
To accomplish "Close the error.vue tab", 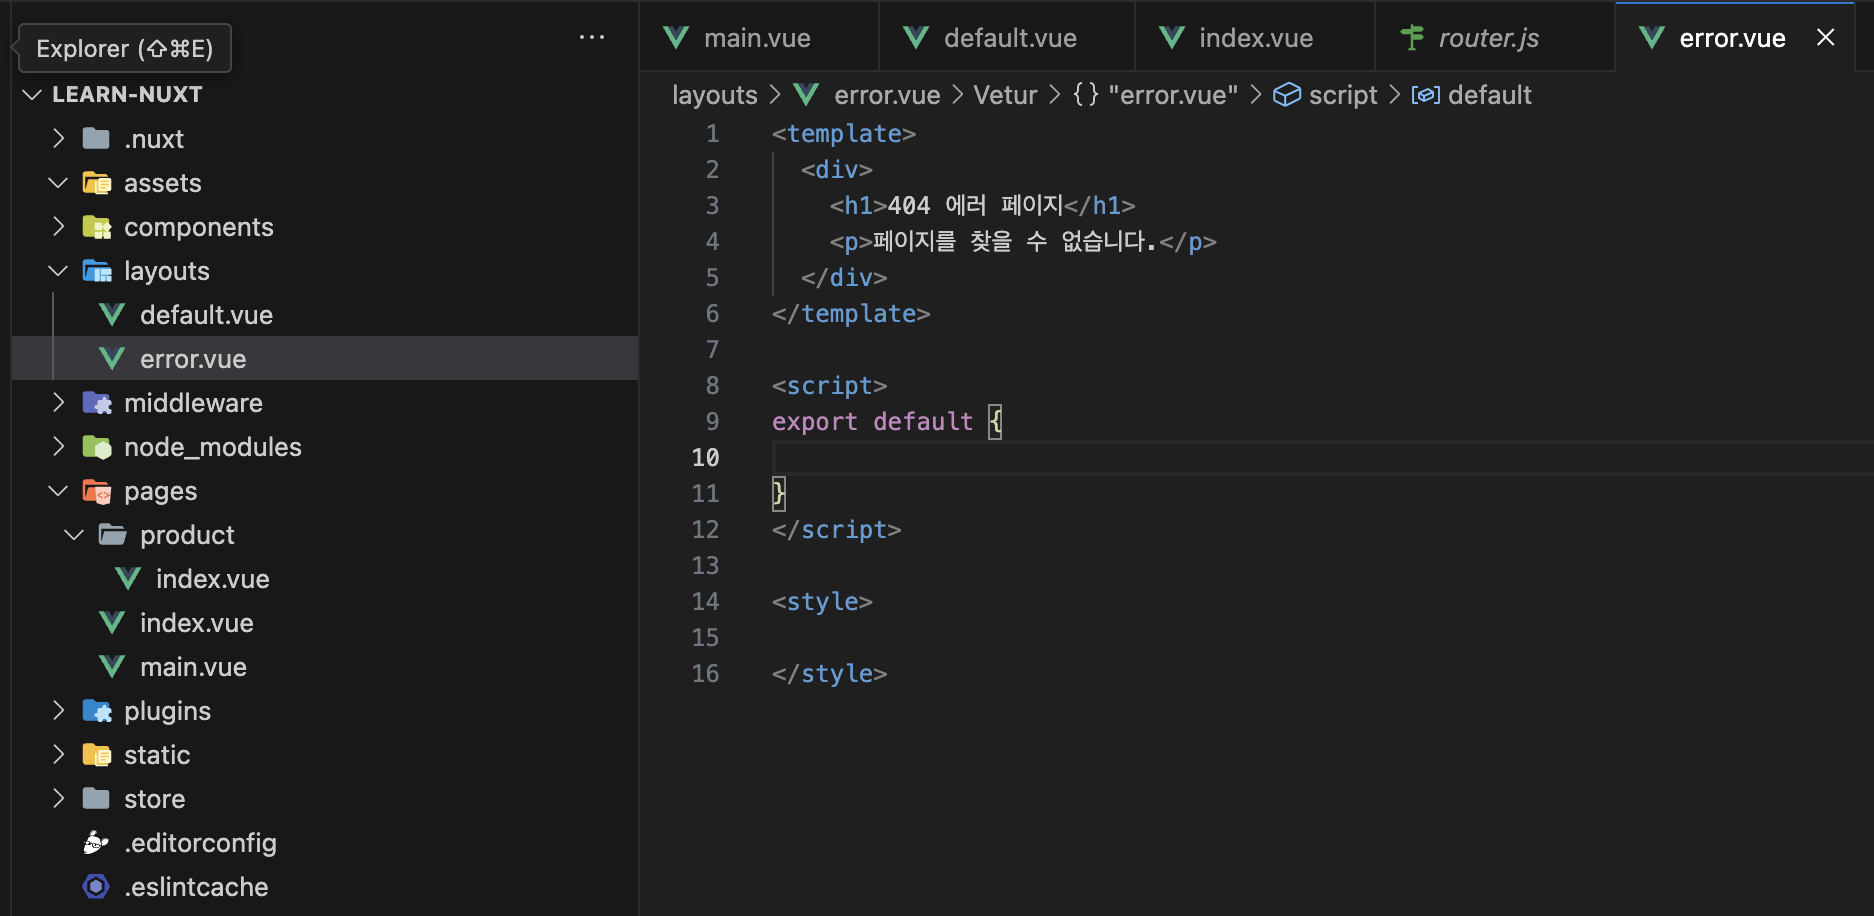I will (1825, 37).
